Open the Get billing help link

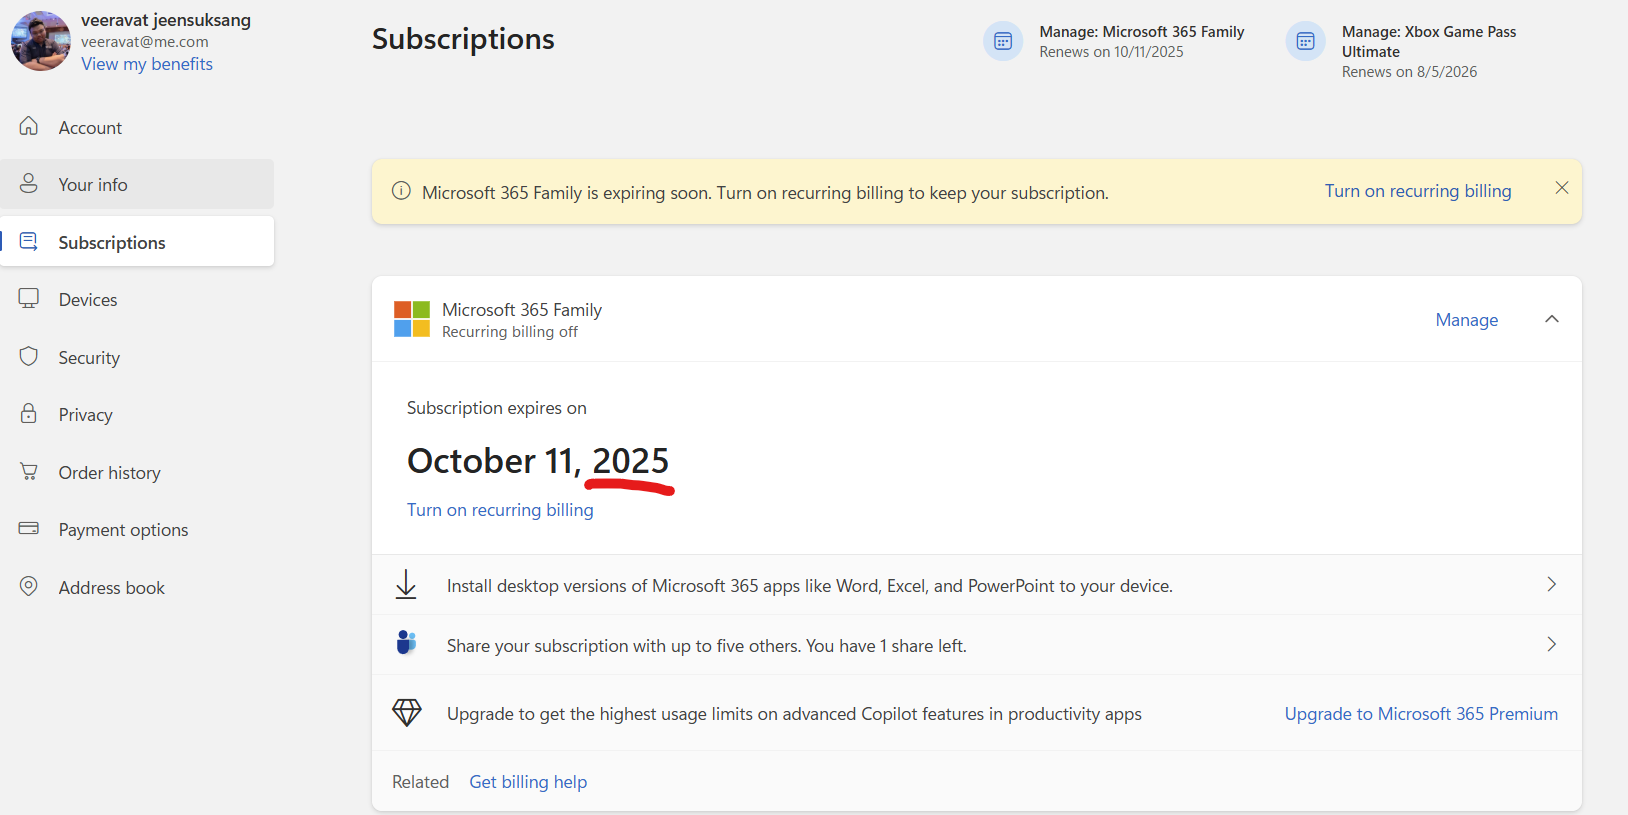(x=528, y=782)
